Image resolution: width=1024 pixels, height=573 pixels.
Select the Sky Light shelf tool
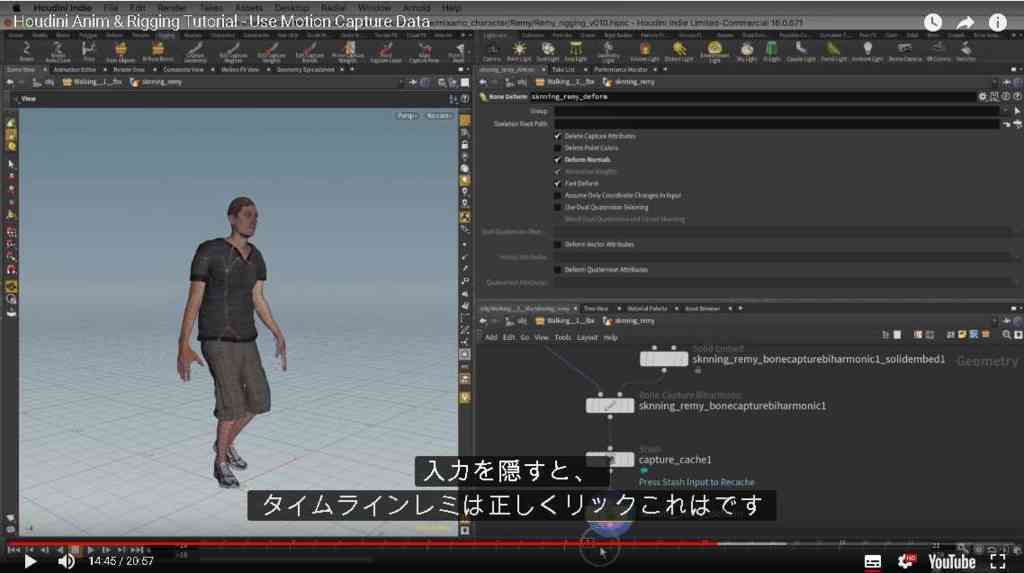click(746, 51)
